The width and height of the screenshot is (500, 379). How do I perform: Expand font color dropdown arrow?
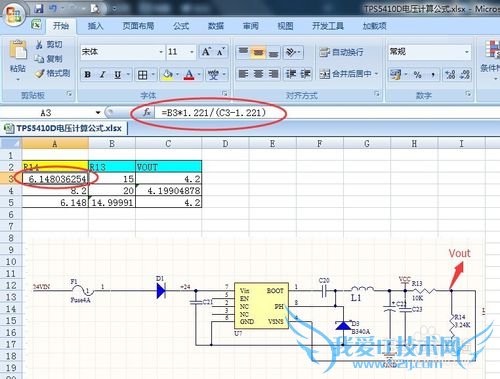[199, 74]
